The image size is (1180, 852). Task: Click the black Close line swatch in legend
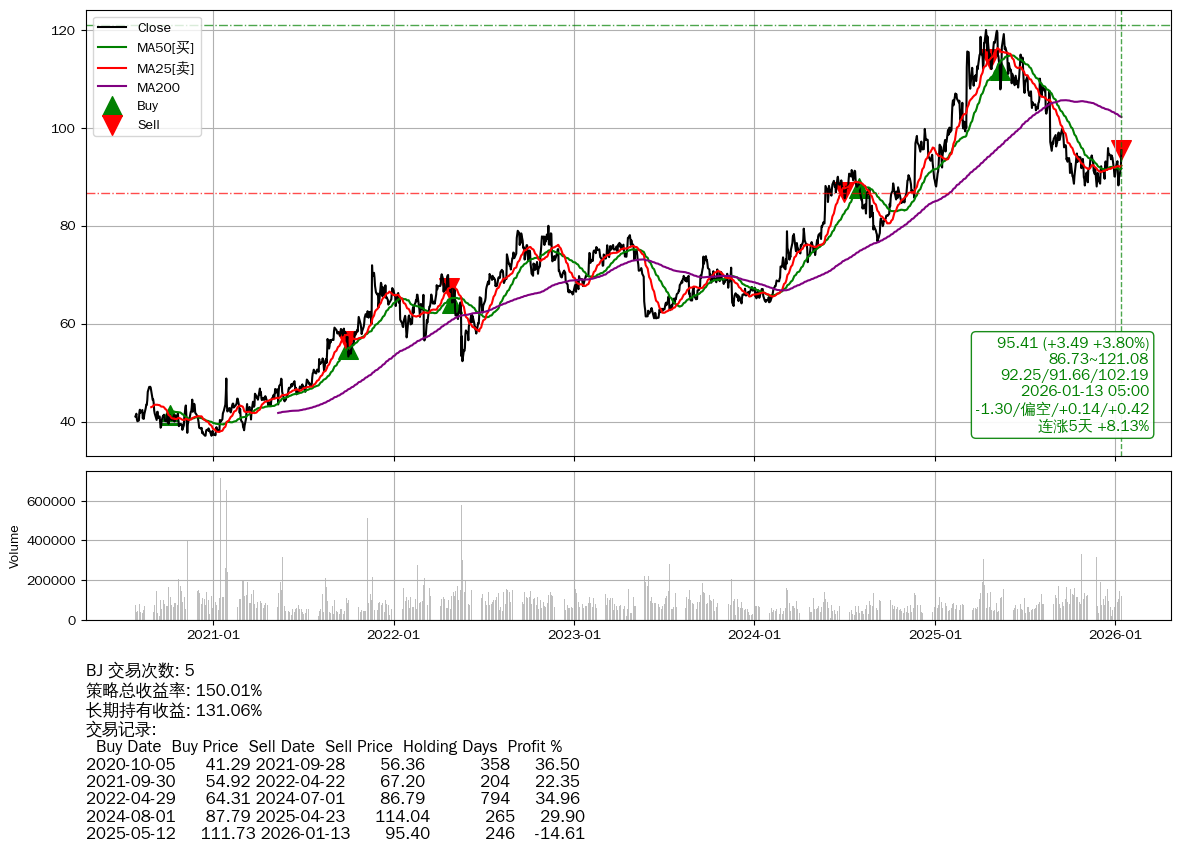tap(113, 28)
